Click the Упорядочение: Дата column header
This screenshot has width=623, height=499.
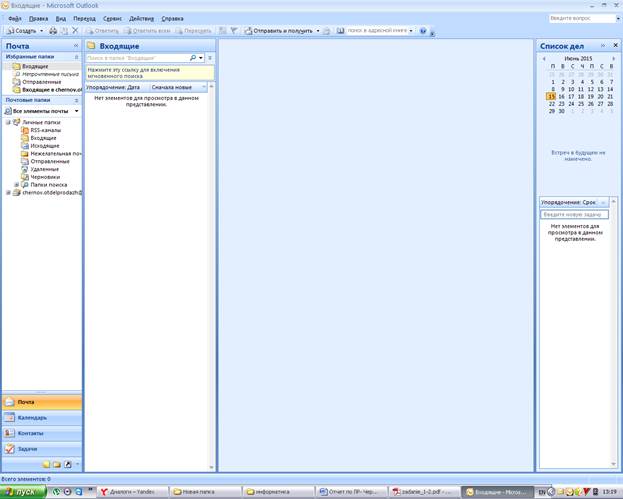[x=117, y=87]
